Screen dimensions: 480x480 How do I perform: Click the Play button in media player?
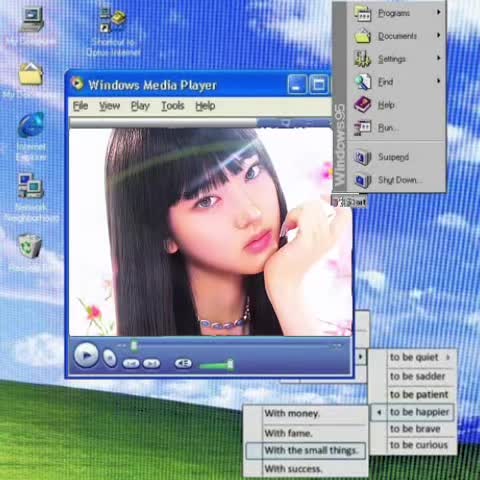click(86, 355)
